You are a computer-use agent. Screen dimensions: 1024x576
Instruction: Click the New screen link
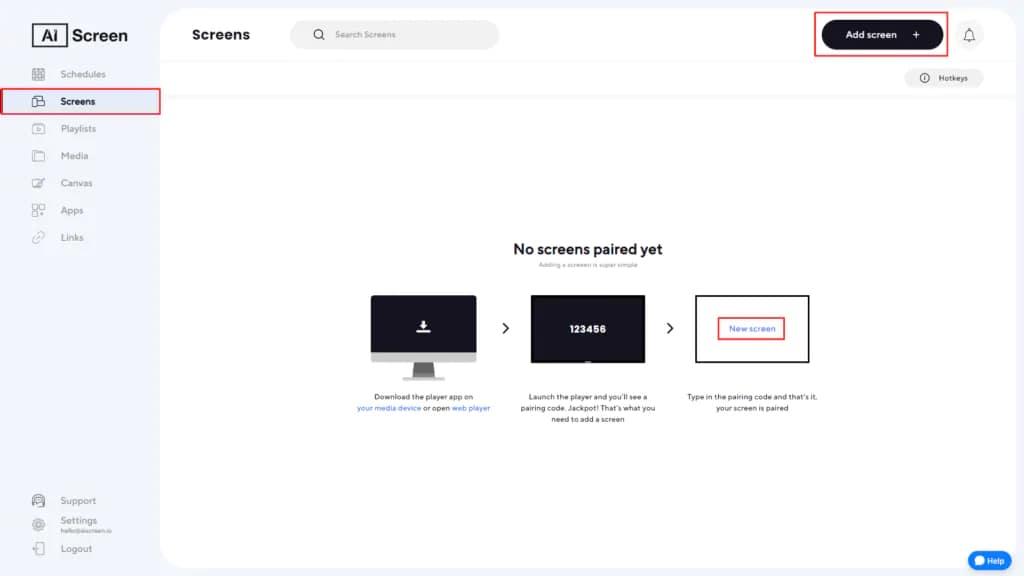(x=752, y=329)
